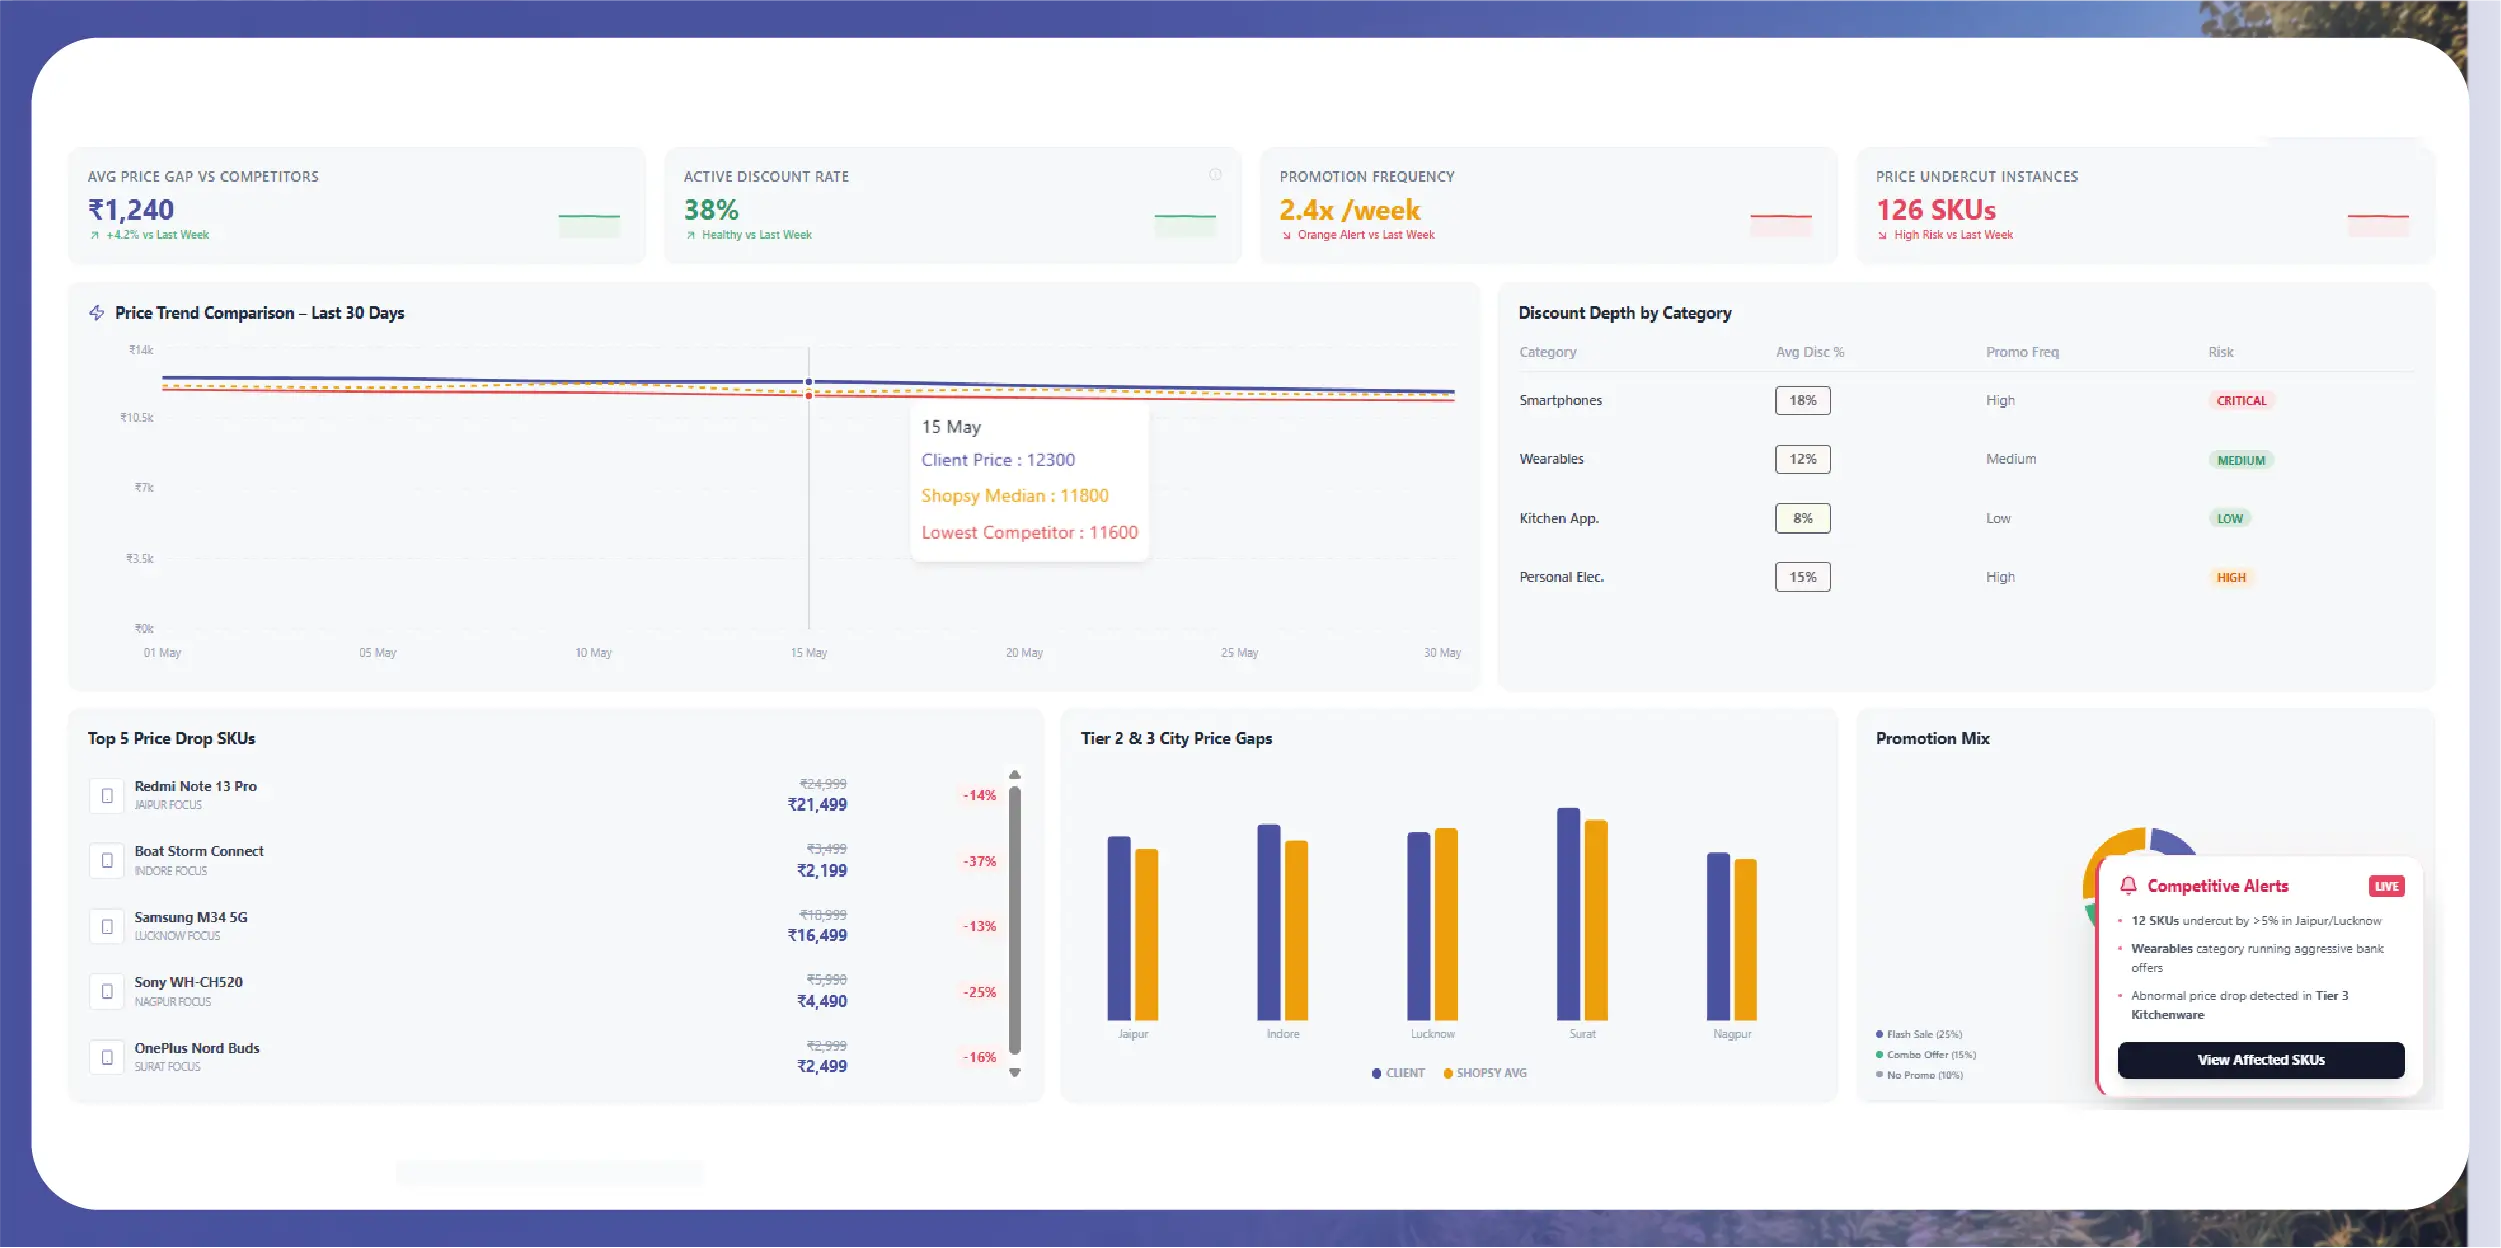Click the OnePlus Nord Buds item icon
2501x1248 pixels.
(106, 1056)
